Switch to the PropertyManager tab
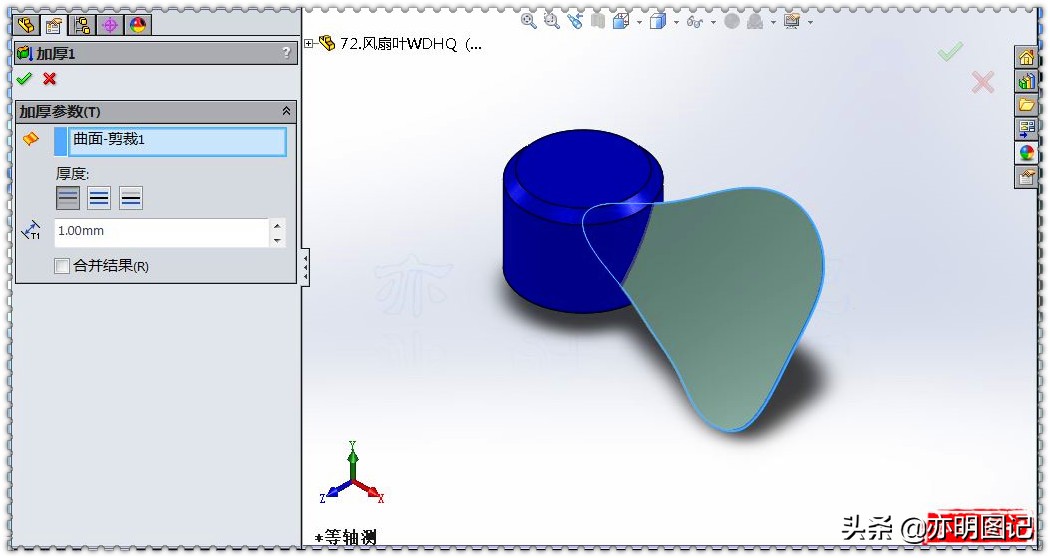This screenshot has width=1050, height=558. (x=54, y=25)
